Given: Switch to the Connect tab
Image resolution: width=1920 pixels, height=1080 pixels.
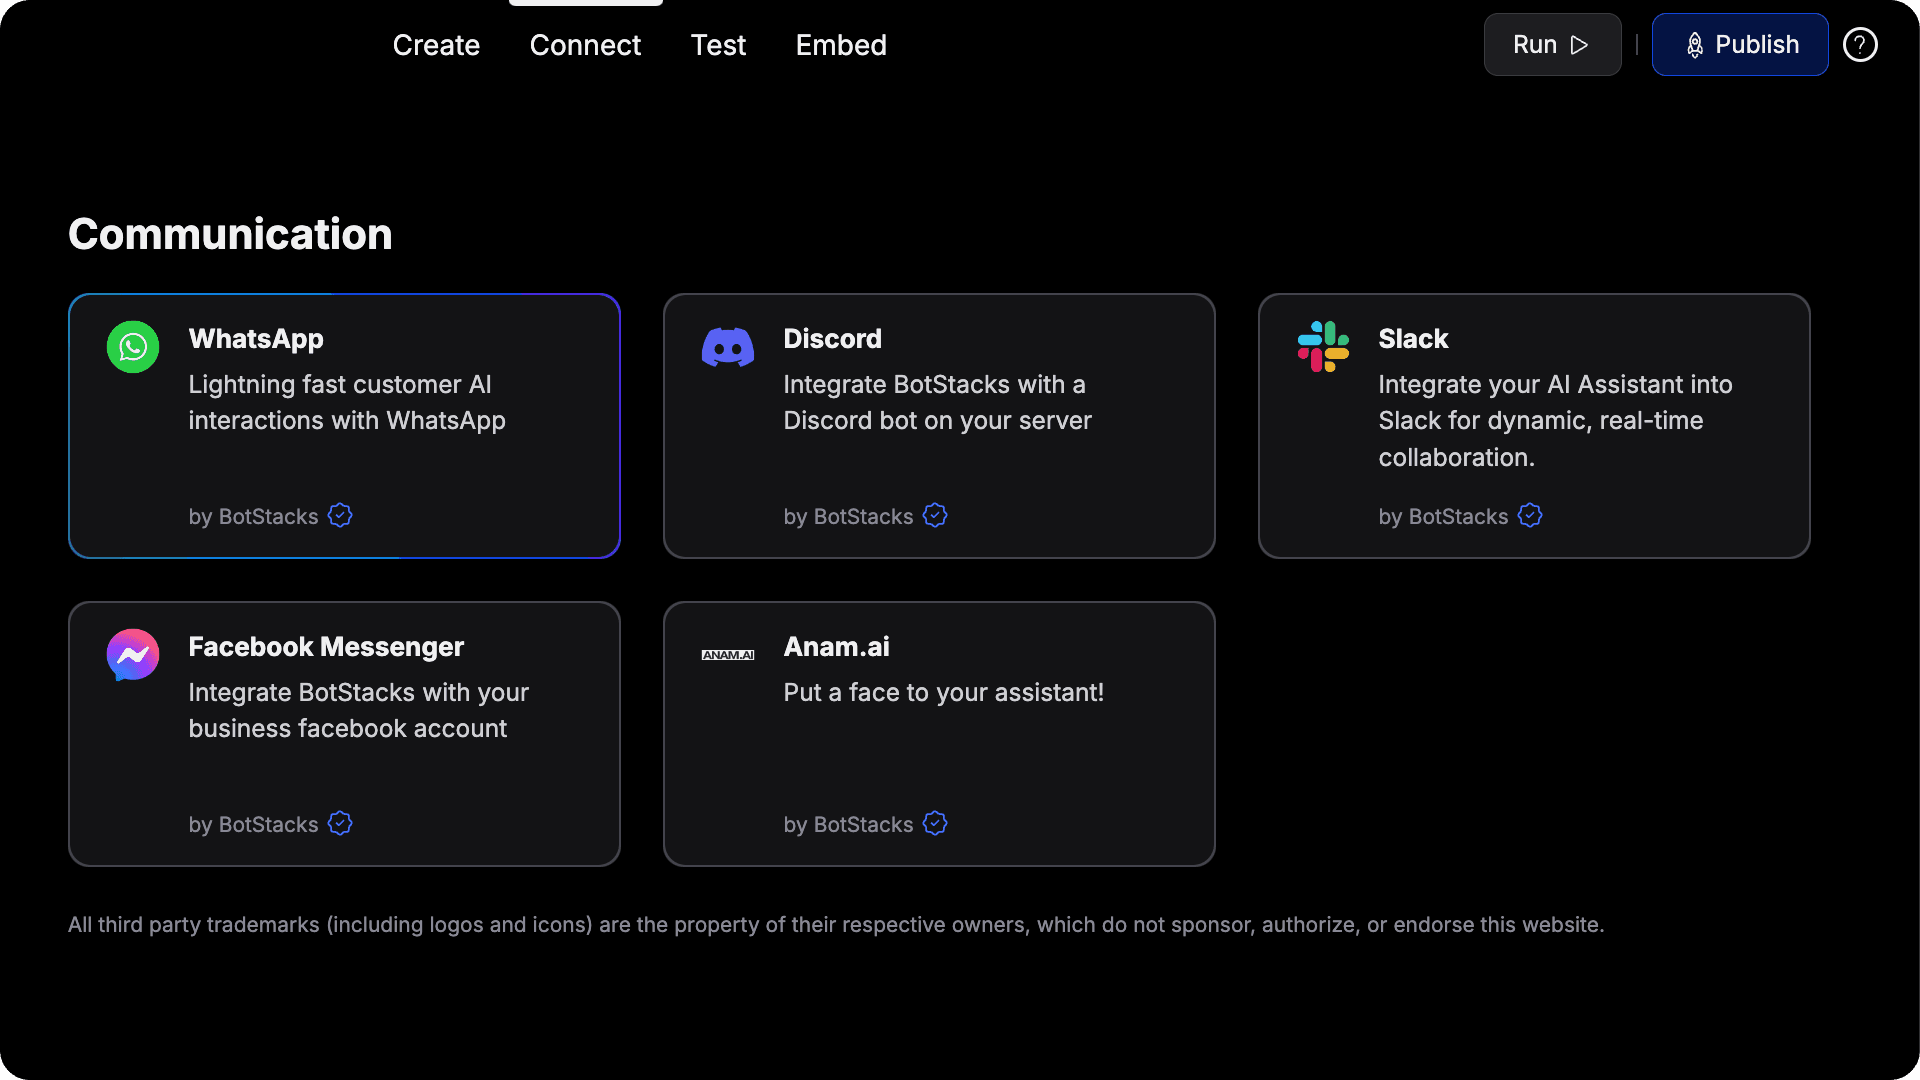Looking at the screenshot, I should (585, 45).
